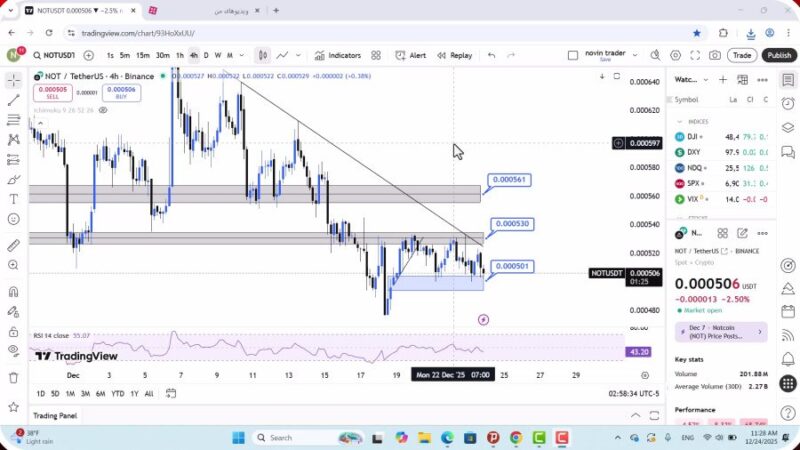Open the Trading Panel tab
This screenshot has width=800, height=450.
coord(55,416)
